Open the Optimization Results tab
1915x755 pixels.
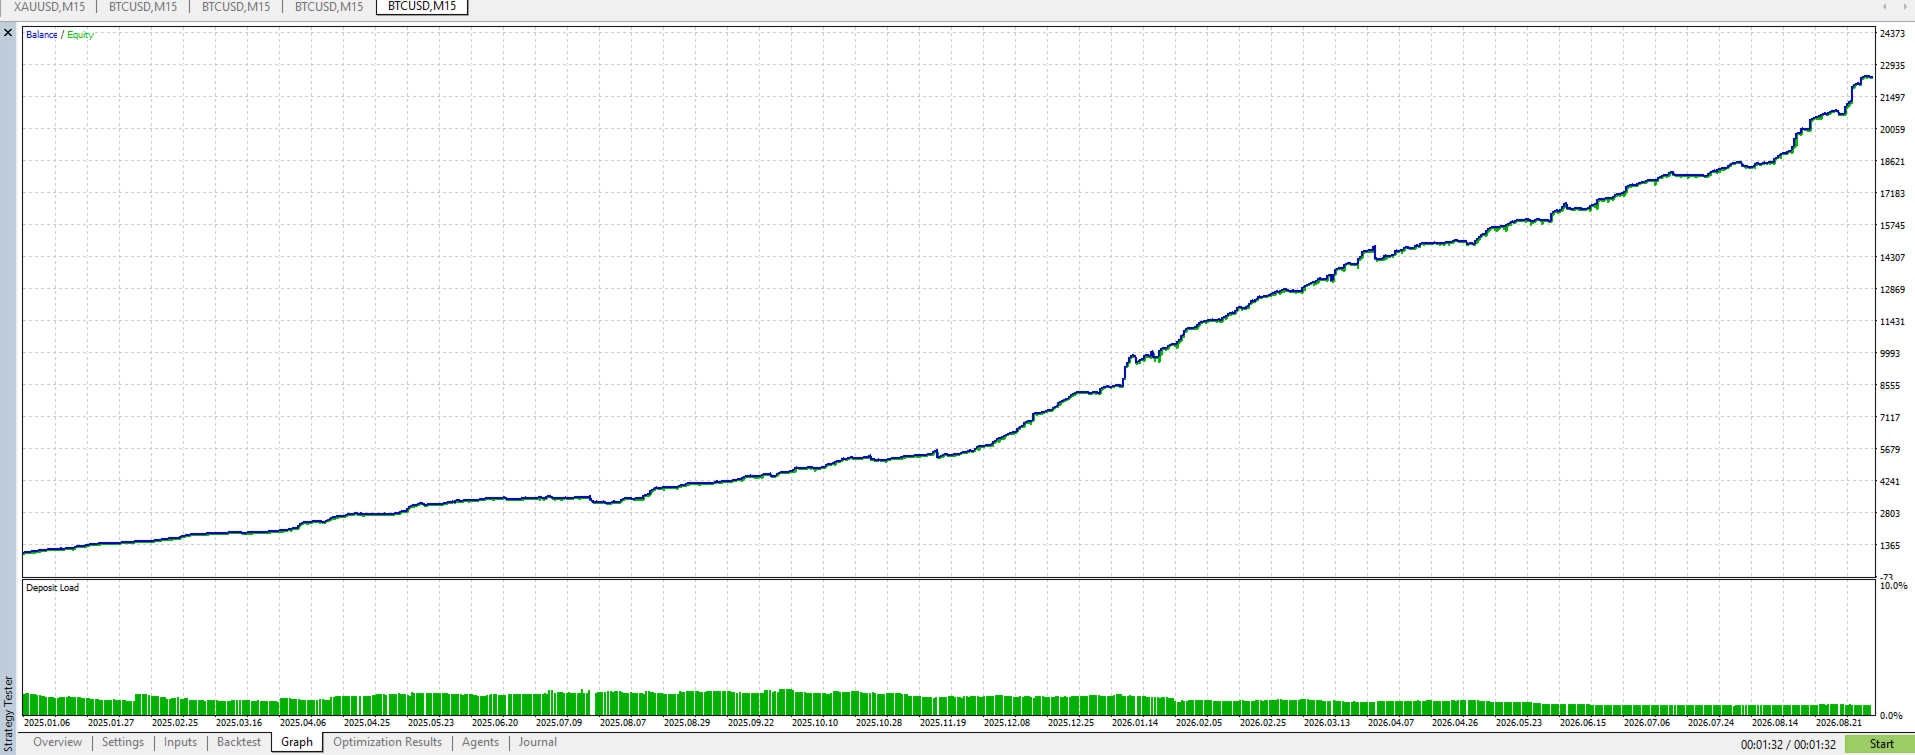click(387, 742)
